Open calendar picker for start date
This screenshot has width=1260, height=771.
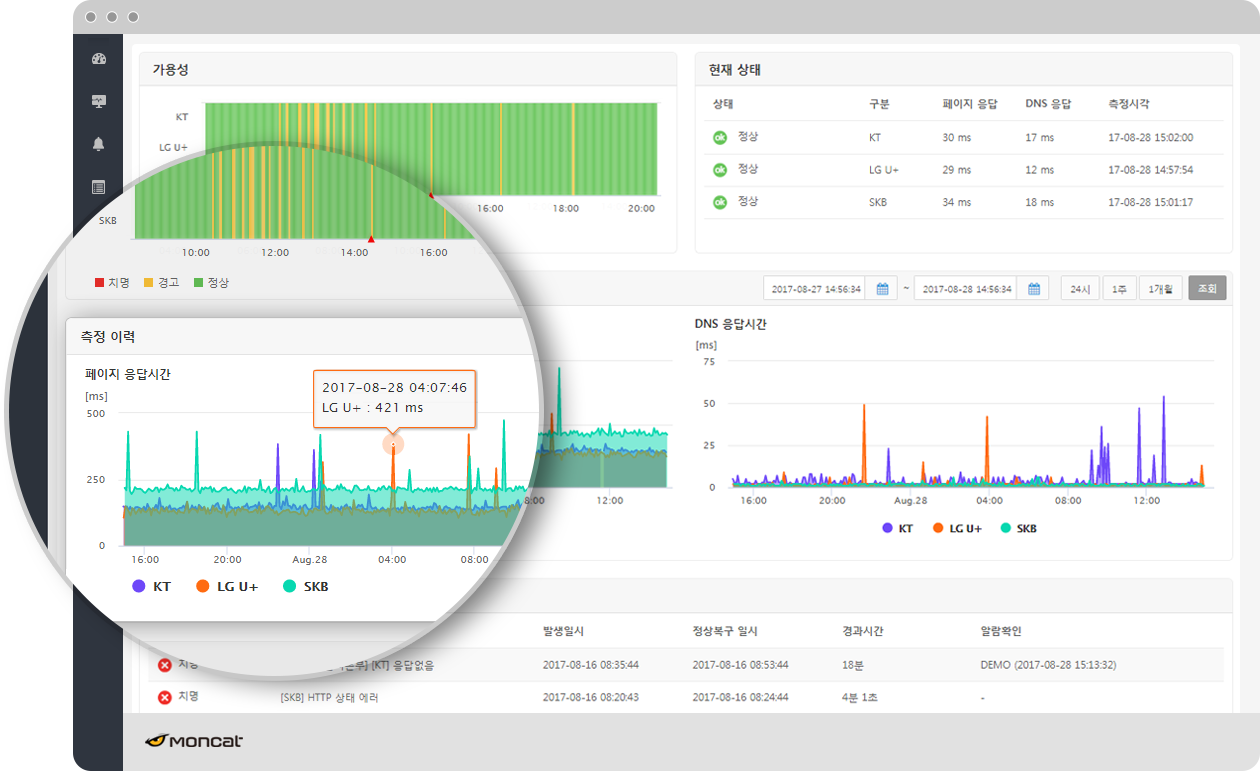click(x=882, y=289)
